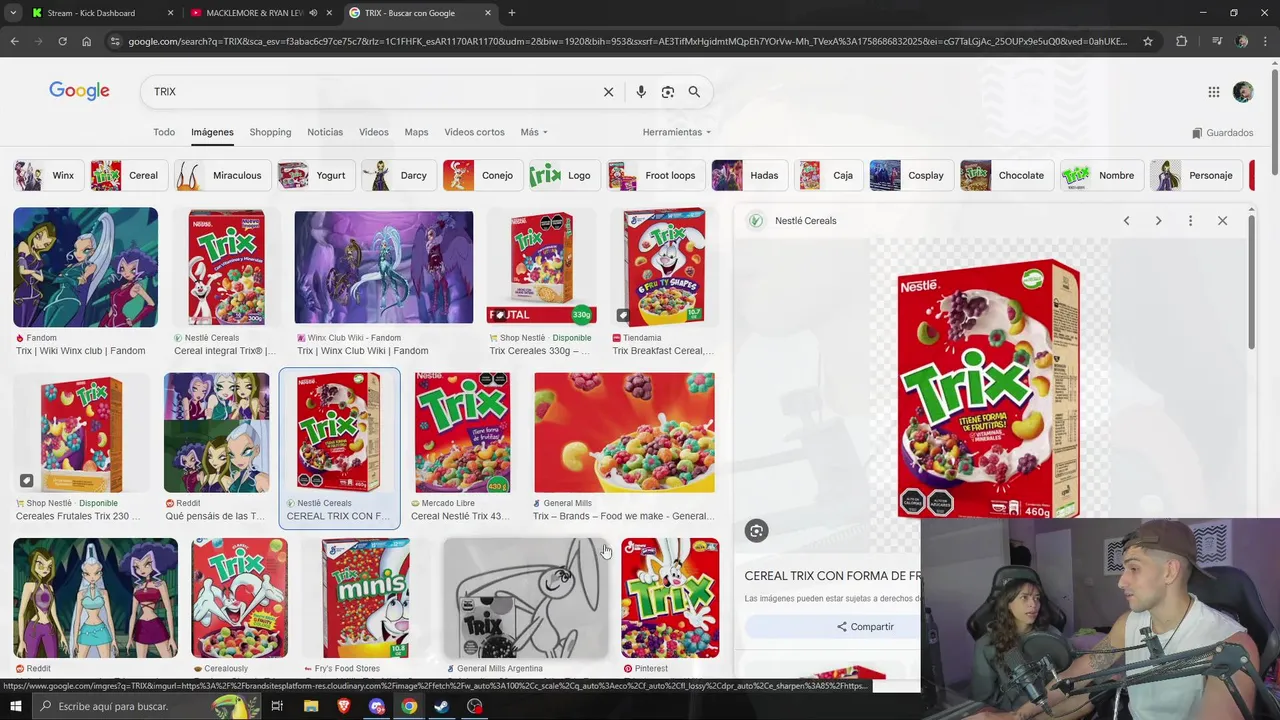
Task: Open Steam from the taskbar
Action: pyautogui.click(x=441, y=706)
